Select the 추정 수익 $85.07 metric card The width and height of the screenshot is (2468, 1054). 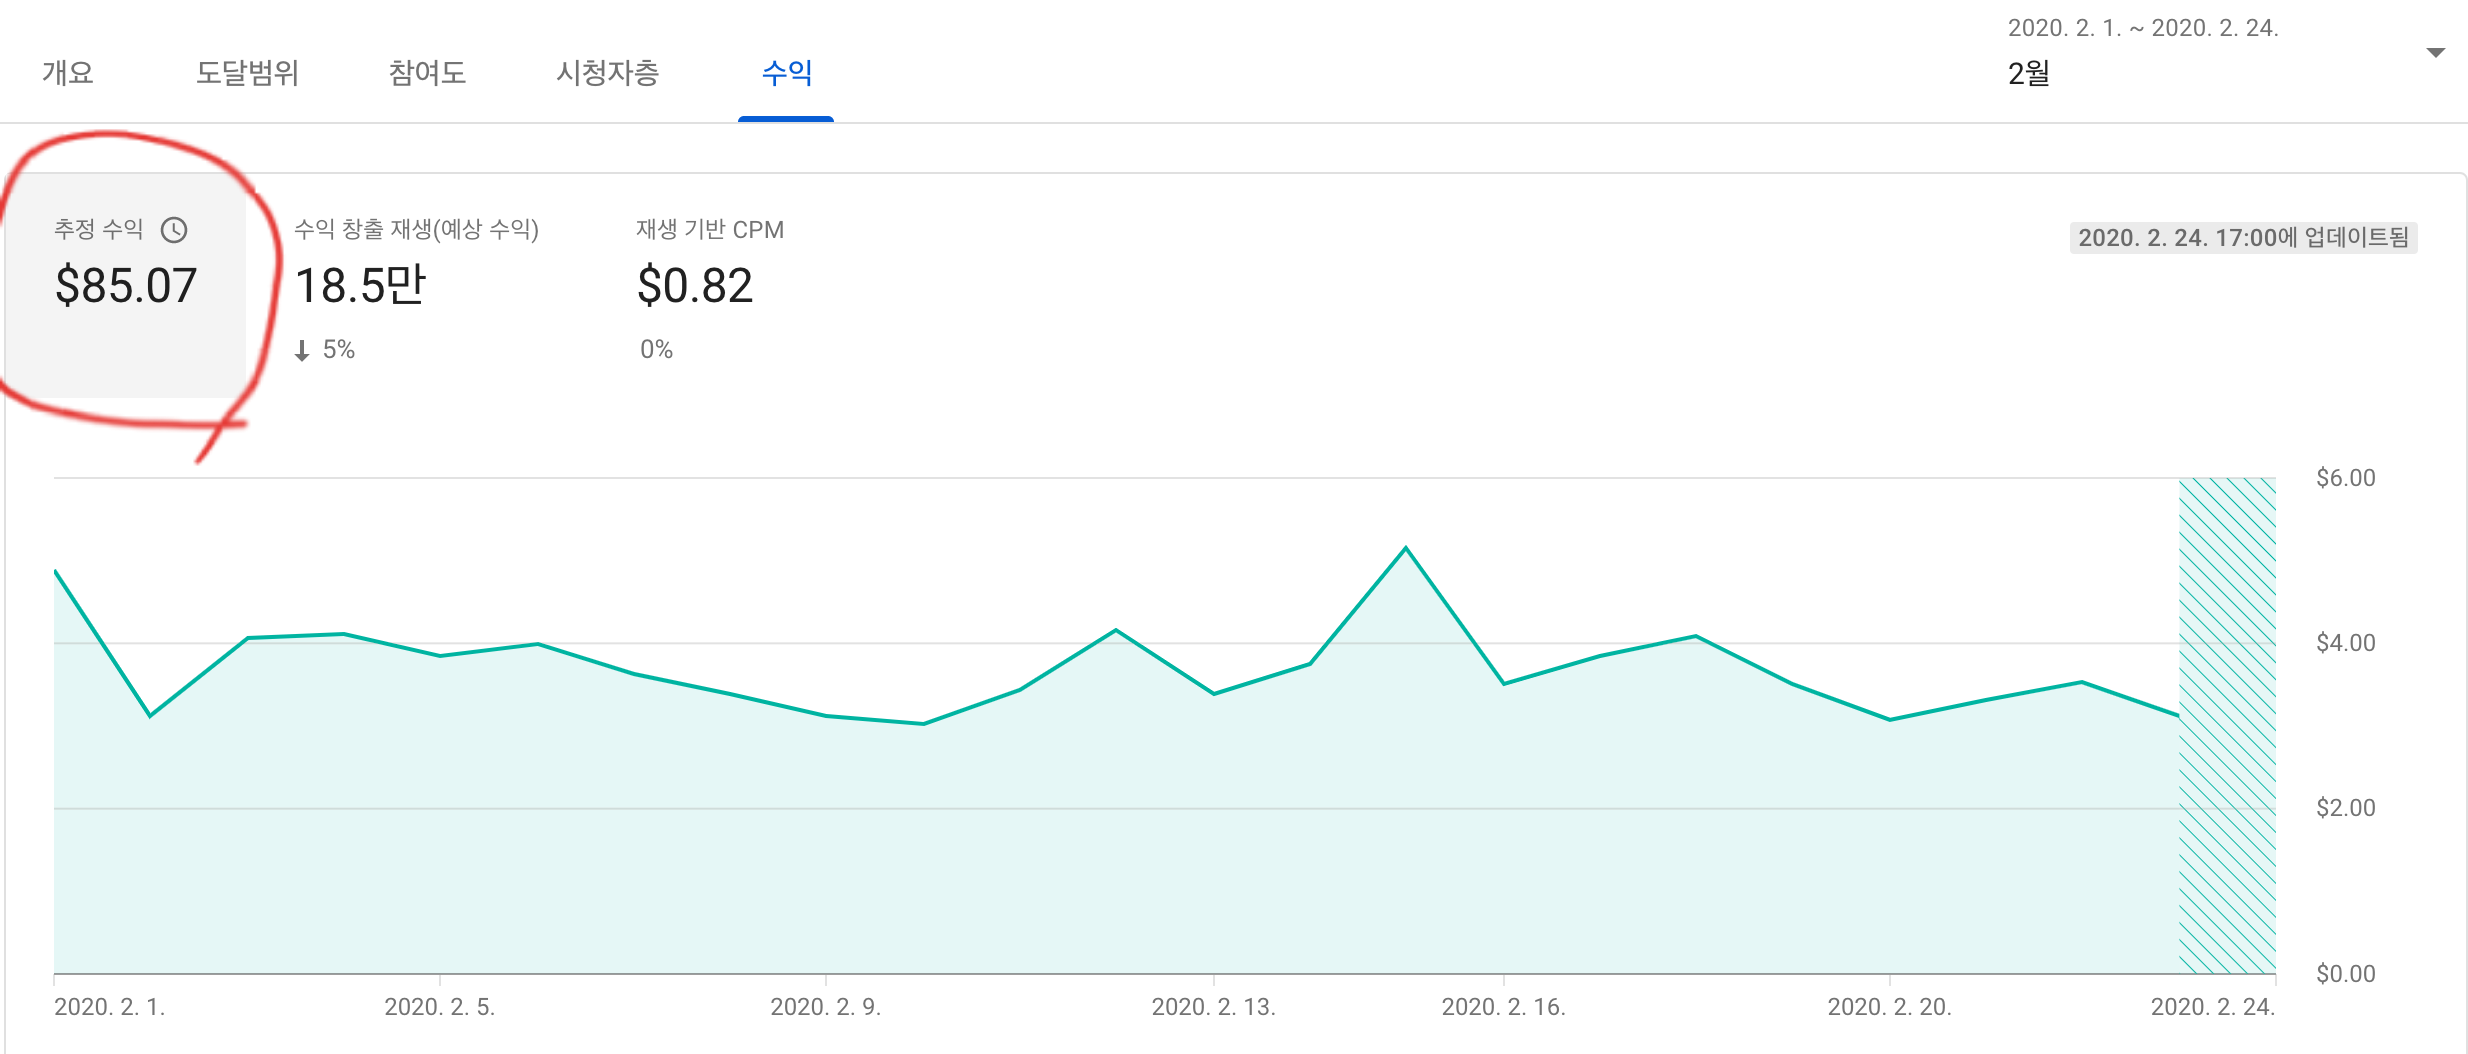[x=126, y=285]
